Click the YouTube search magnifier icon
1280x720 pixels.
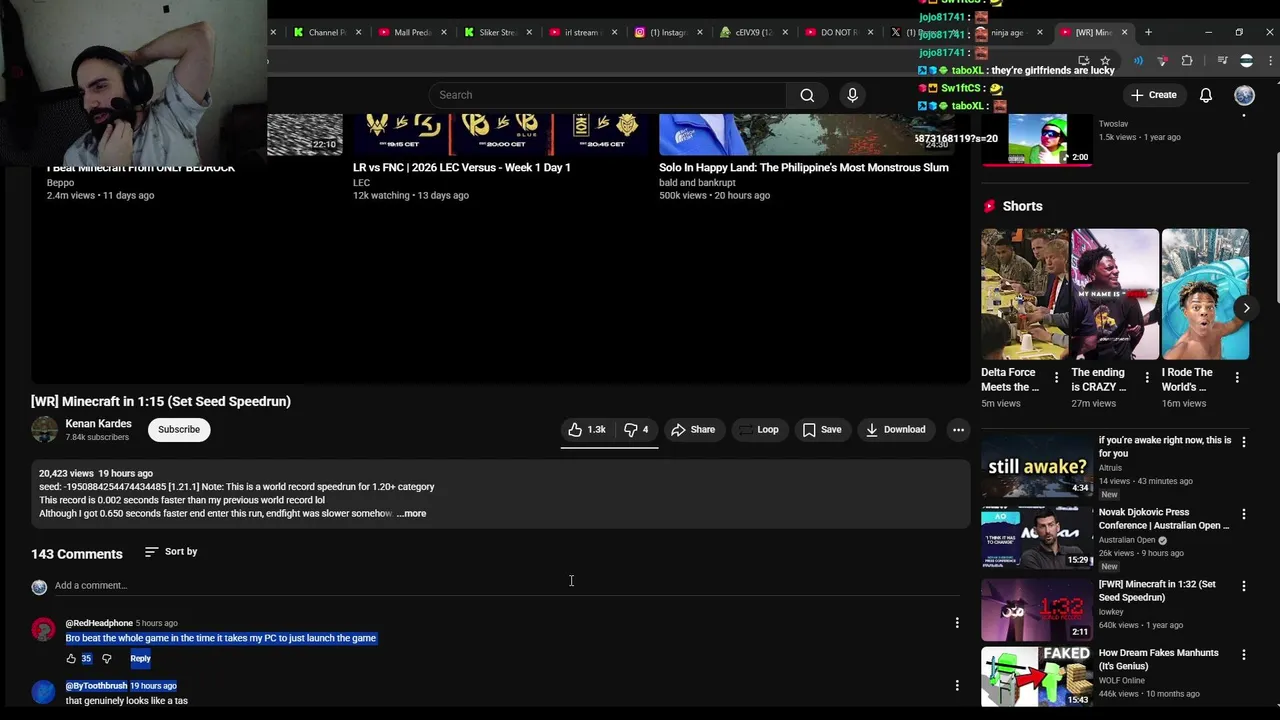click(x=807, y=95)
